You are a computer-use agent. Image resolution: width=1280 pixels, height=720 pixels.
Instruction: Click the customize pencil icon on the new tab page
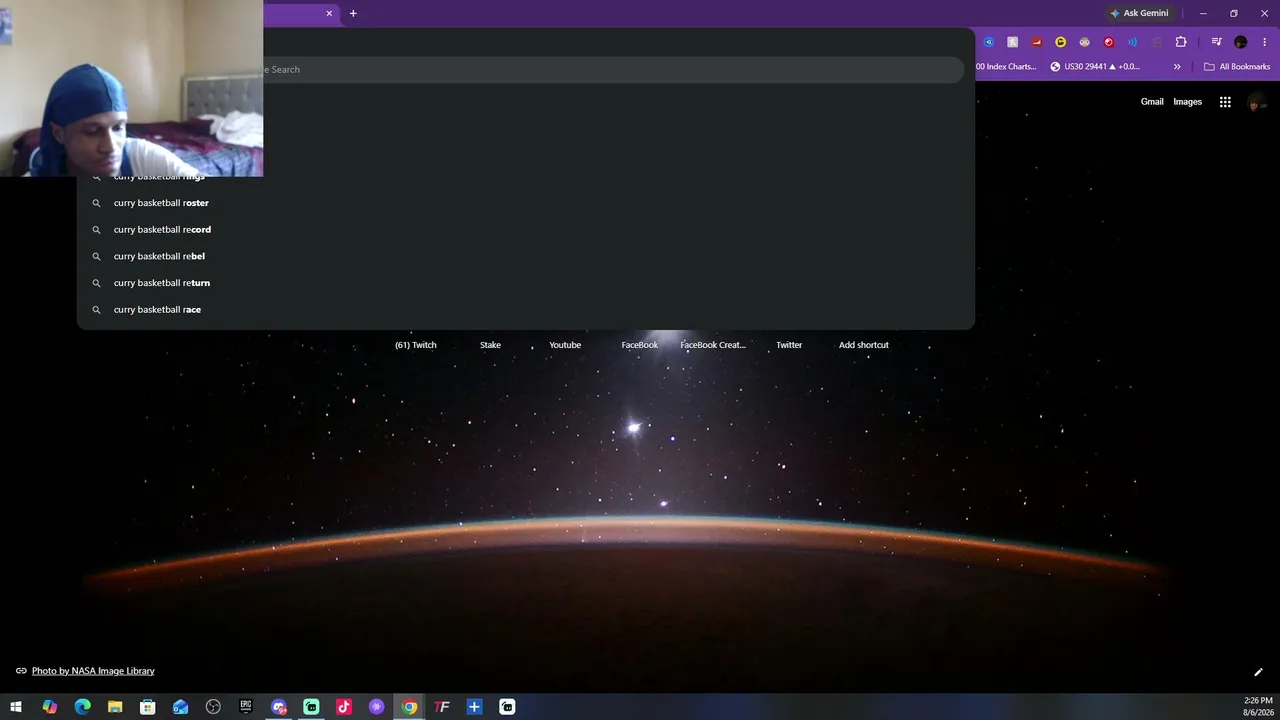[1258, 672]
